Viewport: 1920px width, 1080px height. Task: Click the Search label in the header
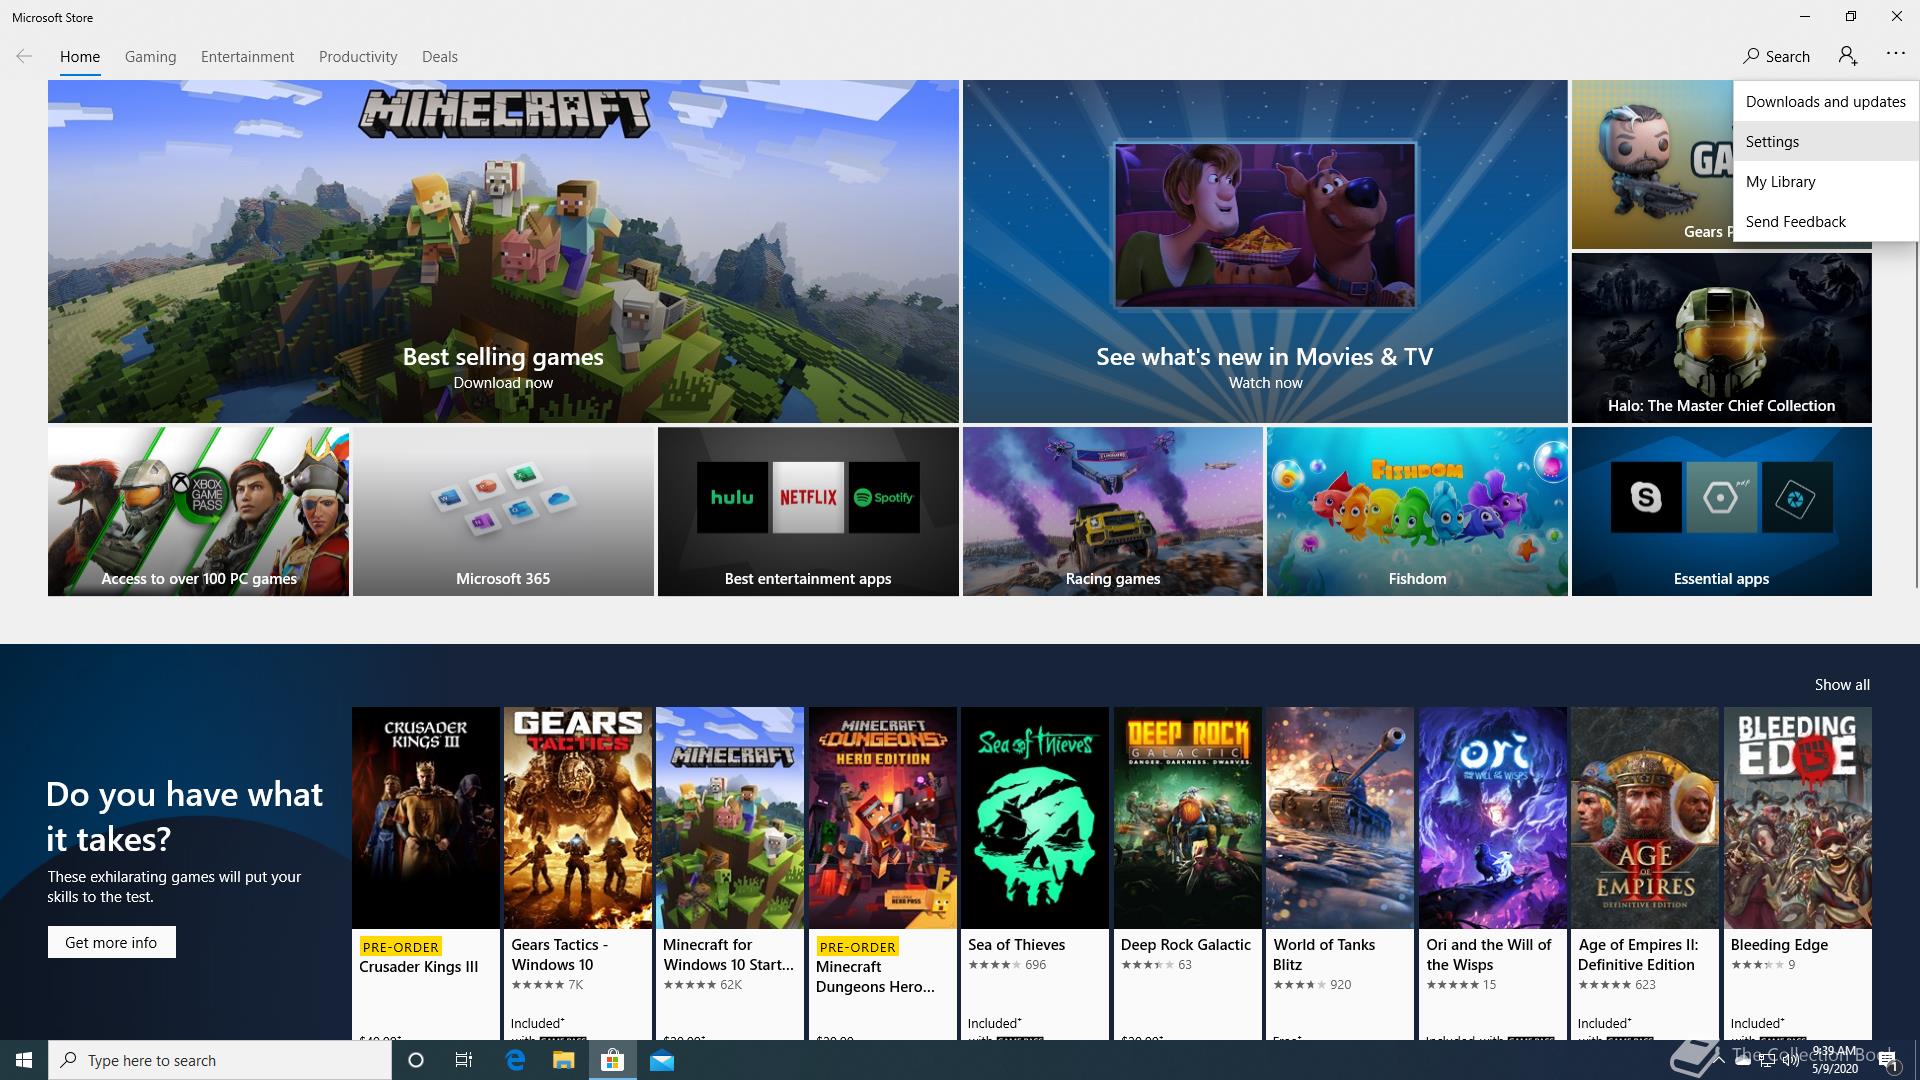pos(1787,57)
